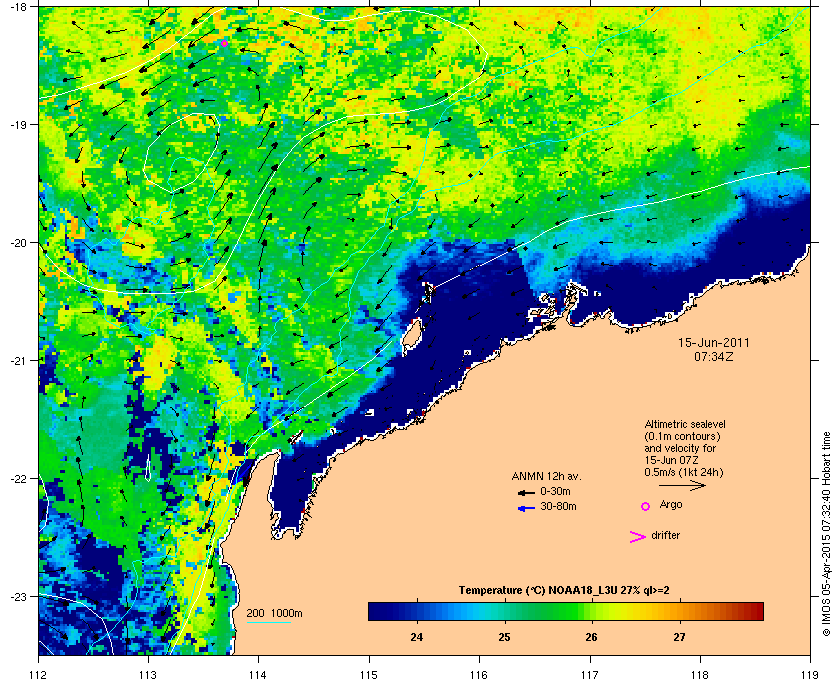Click the colorbar tick label 26
840x680 pixels.
[x=591, y=637]
